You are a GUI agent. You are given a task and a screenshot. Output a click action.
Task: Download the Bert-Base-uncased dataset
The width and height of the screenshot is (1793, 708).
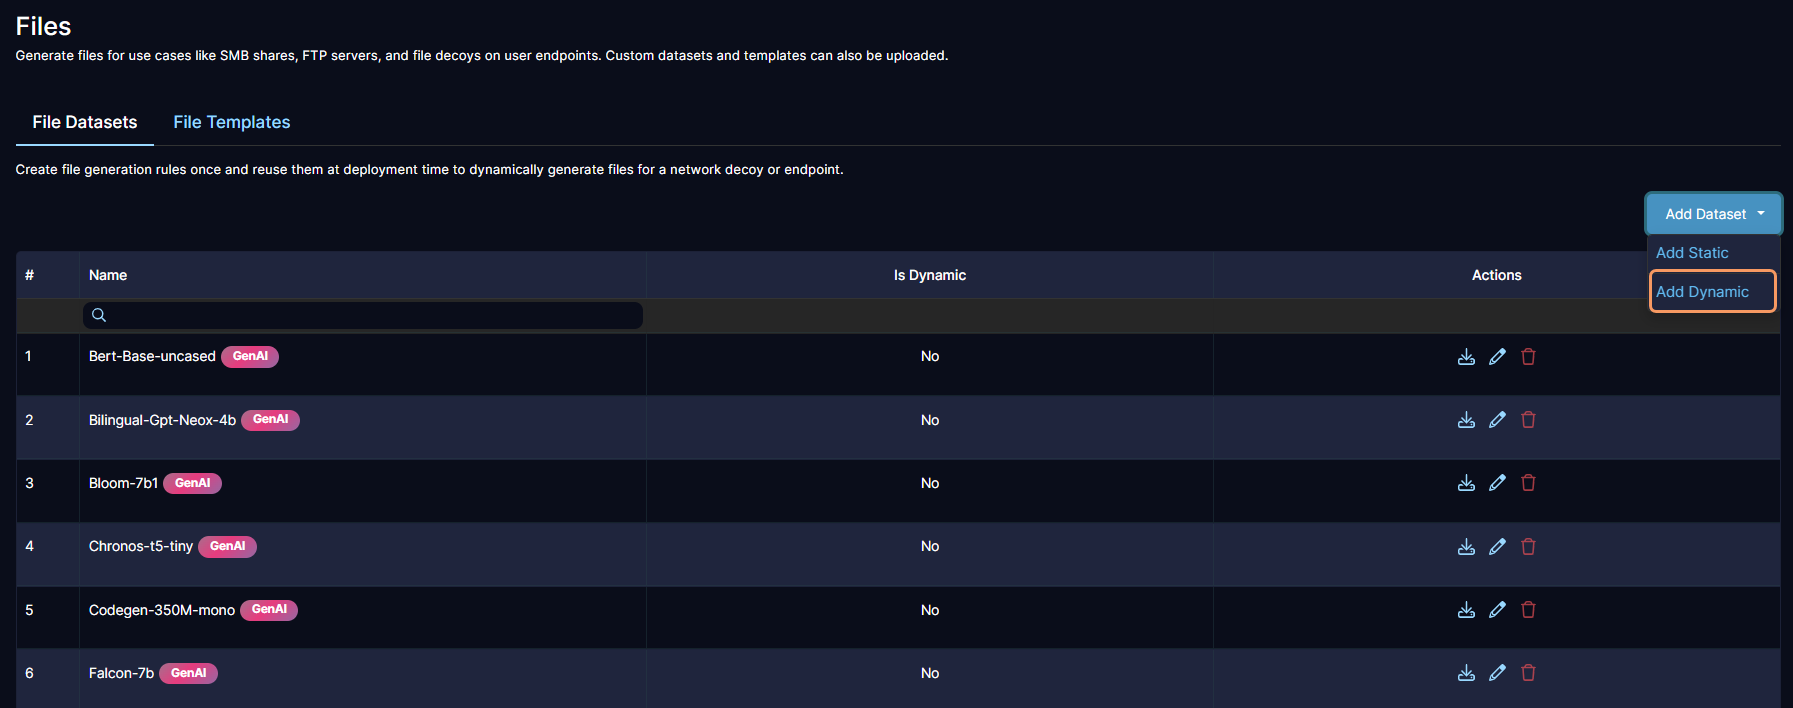tap(1466, 356)
